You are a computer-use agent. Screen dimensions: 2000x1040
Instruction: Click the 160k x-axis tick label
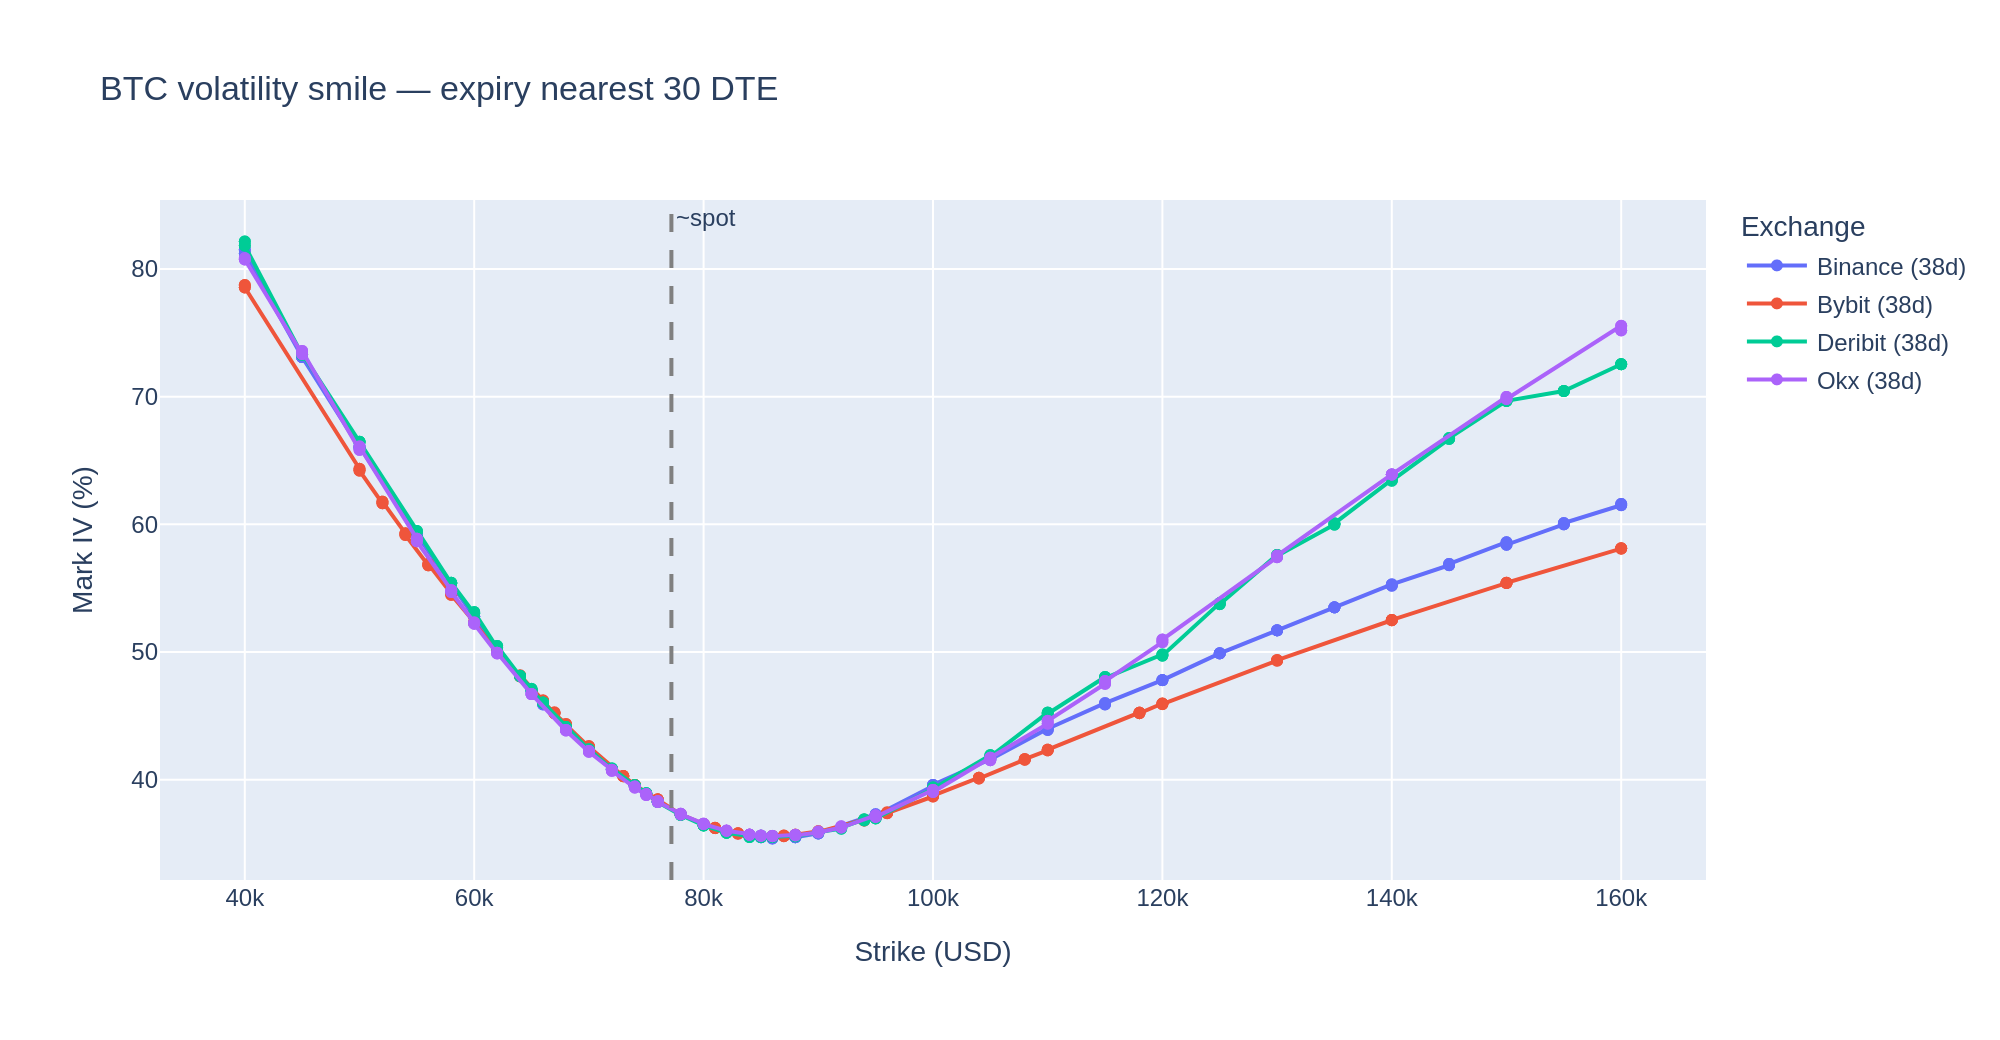[1620, 899]
